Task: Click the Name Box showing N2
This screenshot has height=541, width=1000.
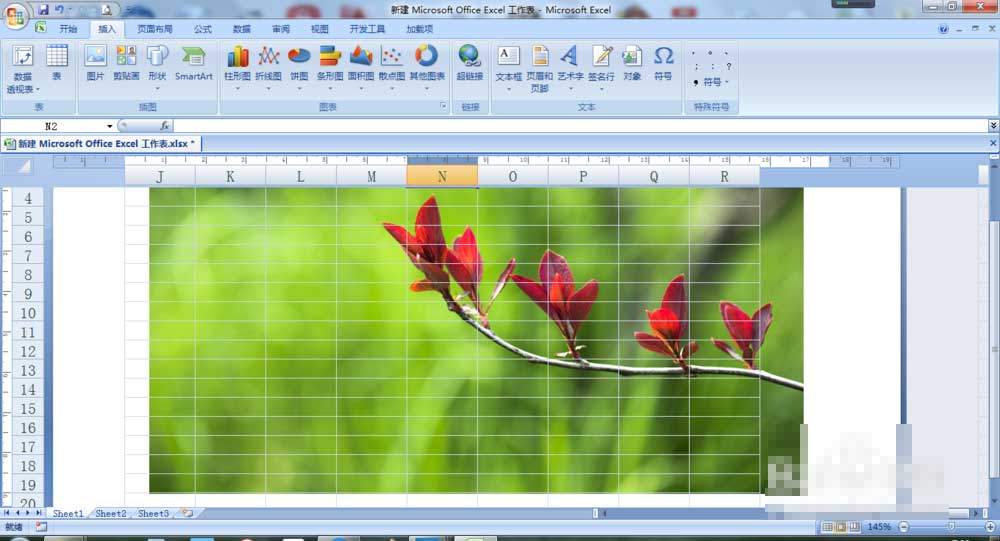Action: click(54, 126)
